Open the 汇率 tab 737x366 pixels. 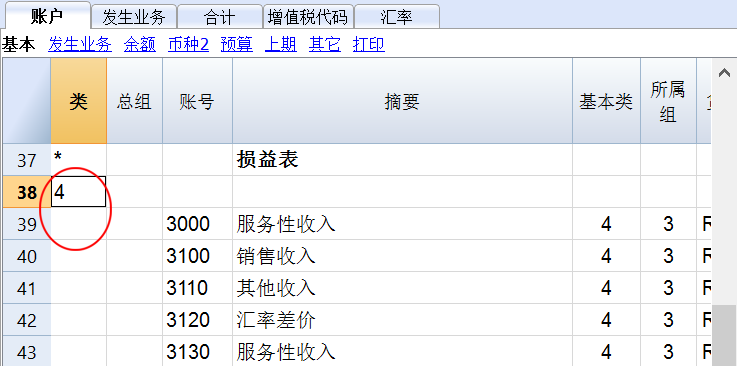click(x=397, y=17)
